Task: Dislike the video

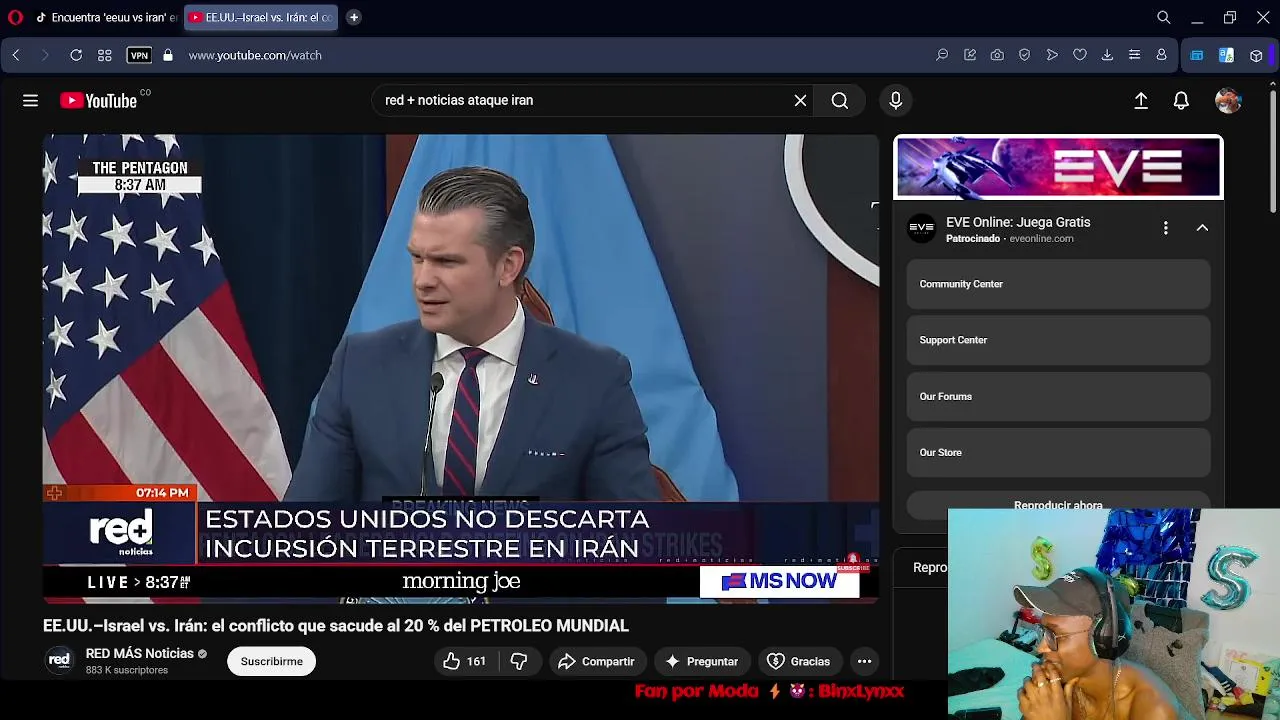Action: [x=518, y=661]
